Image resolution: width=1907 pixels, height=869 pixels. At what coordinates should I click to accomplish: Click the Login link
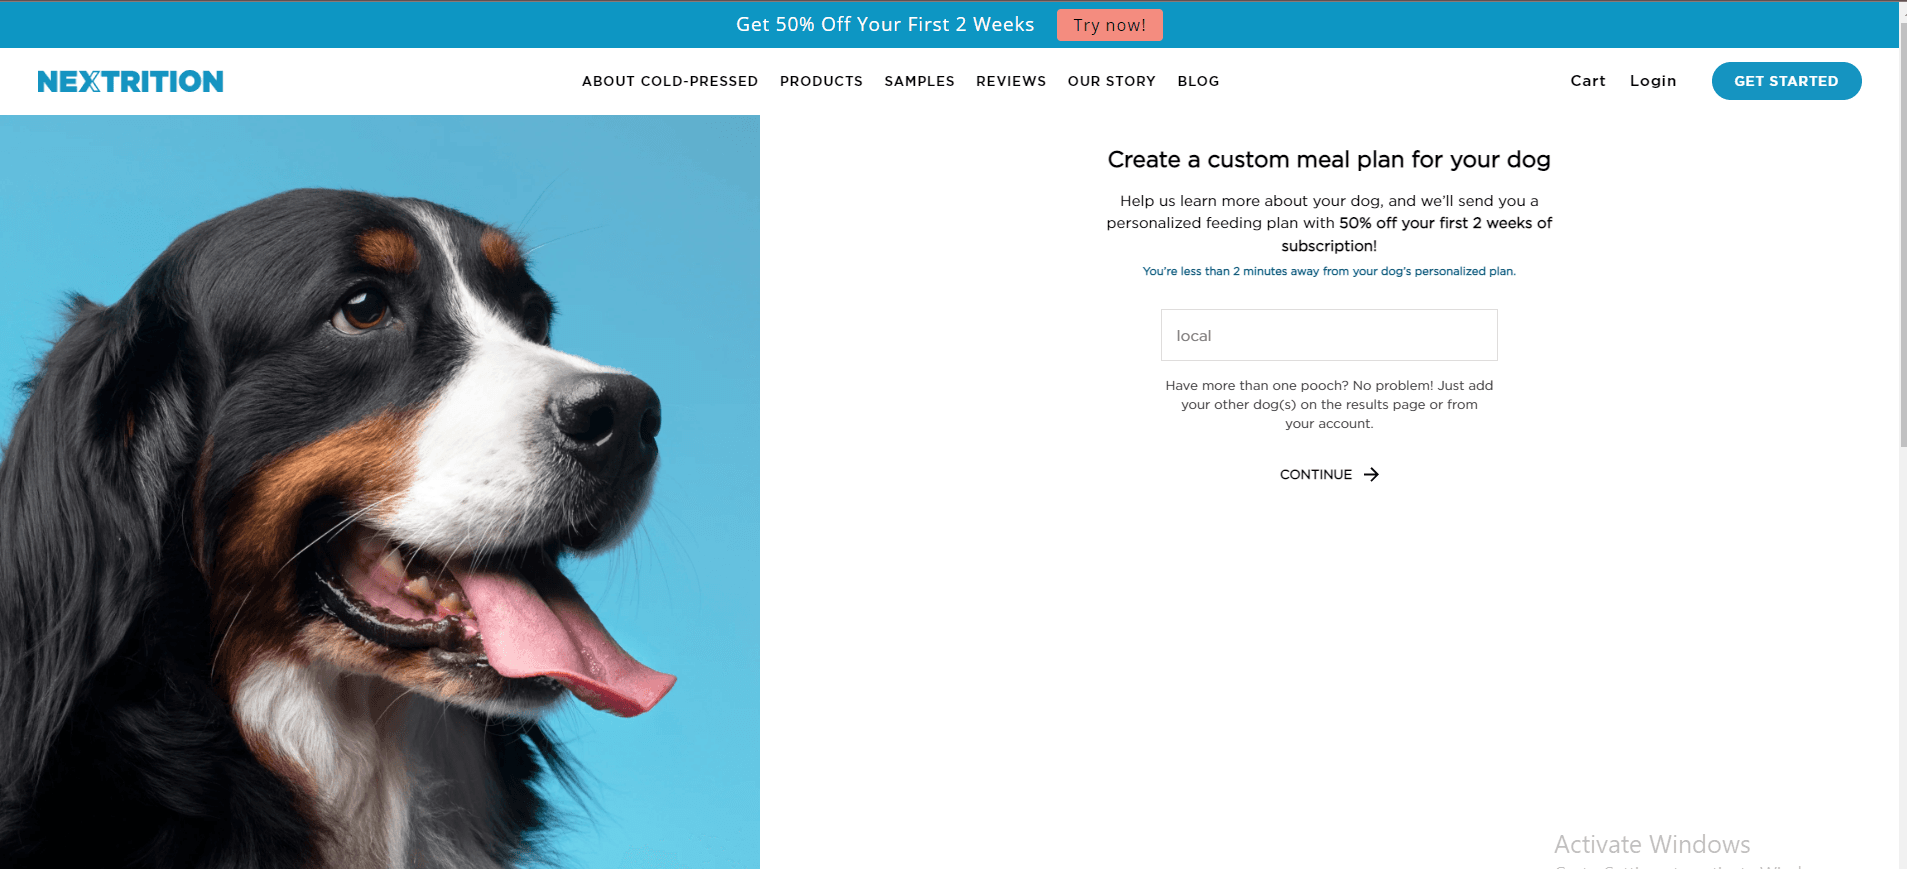(x=1653, y=81)
